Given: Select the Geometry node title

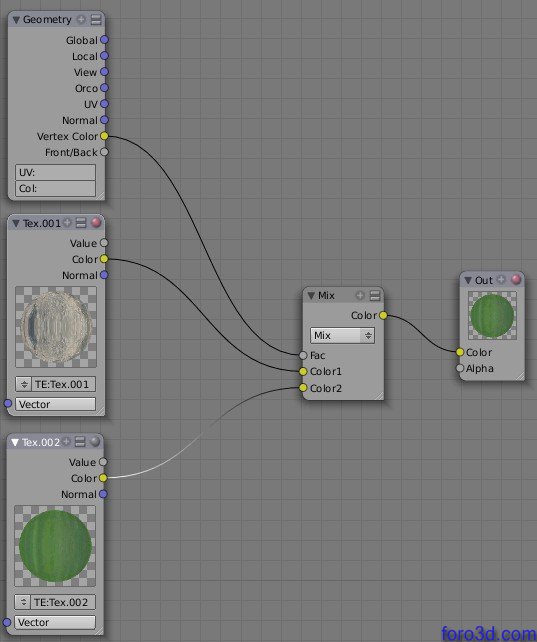Looking at the screenshot, I should (47, 20).
